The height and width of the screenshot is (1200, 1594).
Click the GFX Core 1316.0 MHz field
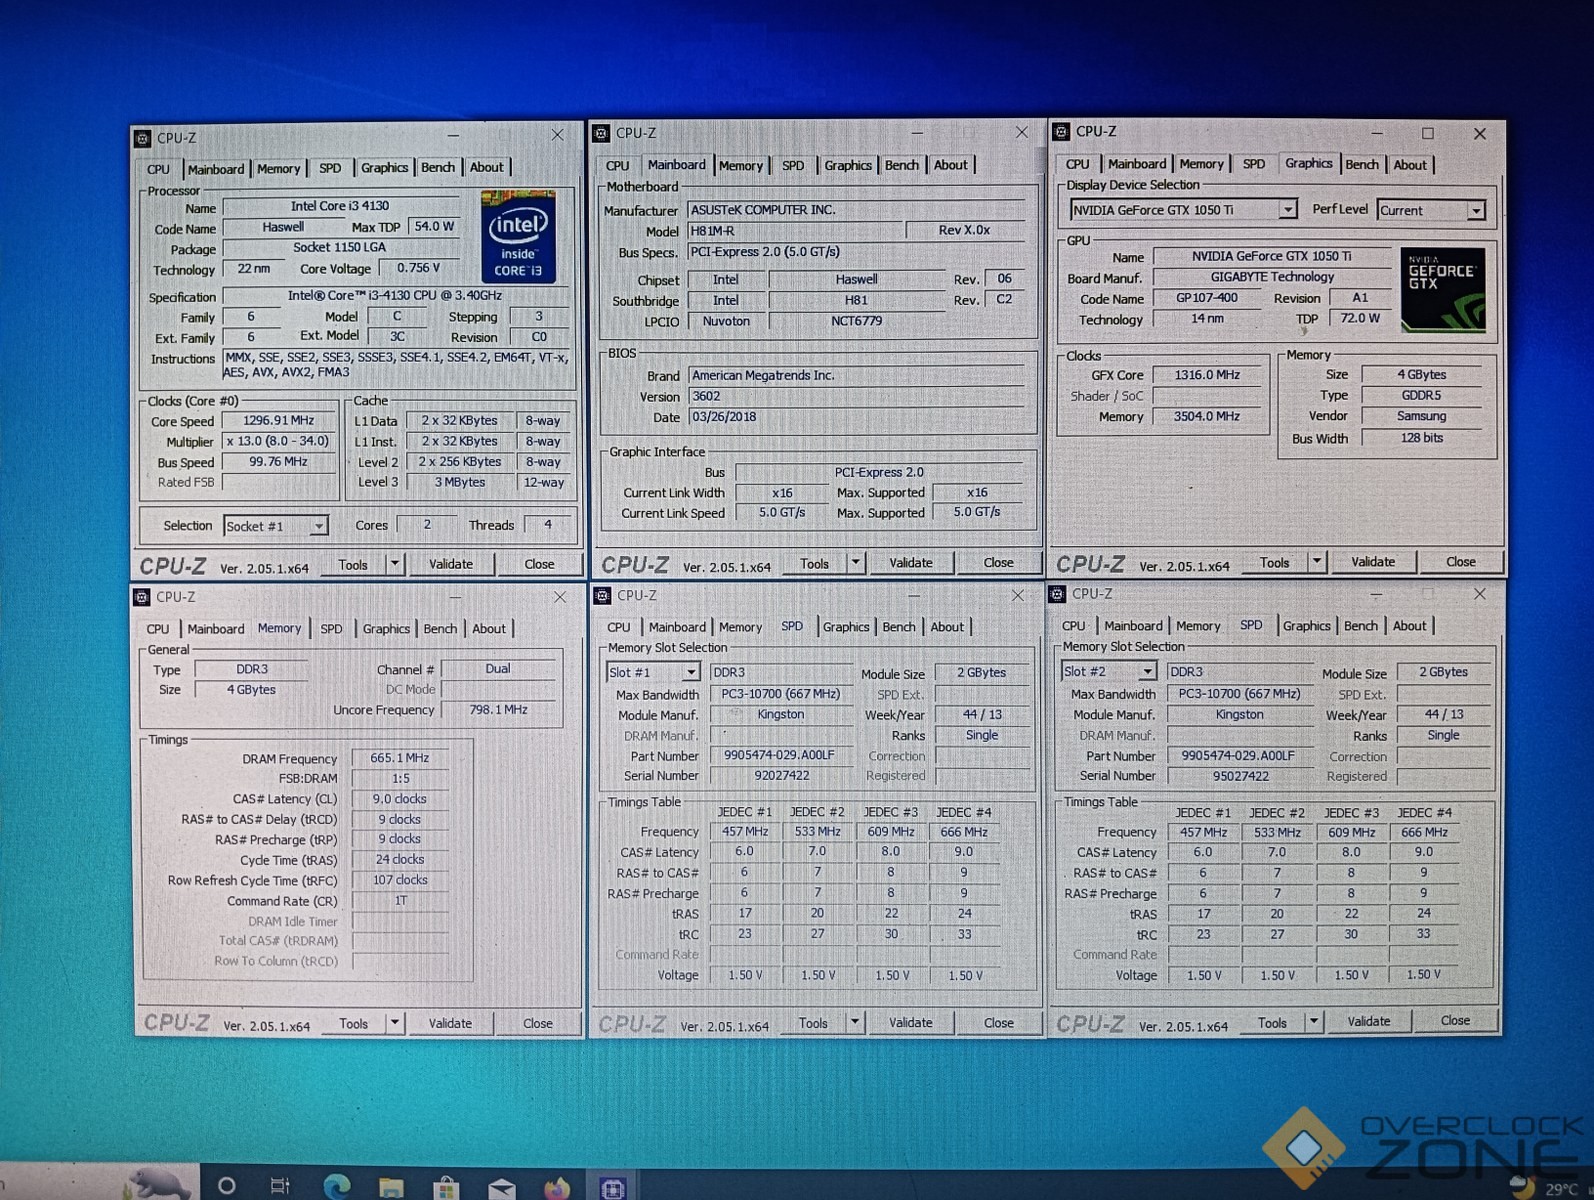click(x=1207, y=375)
